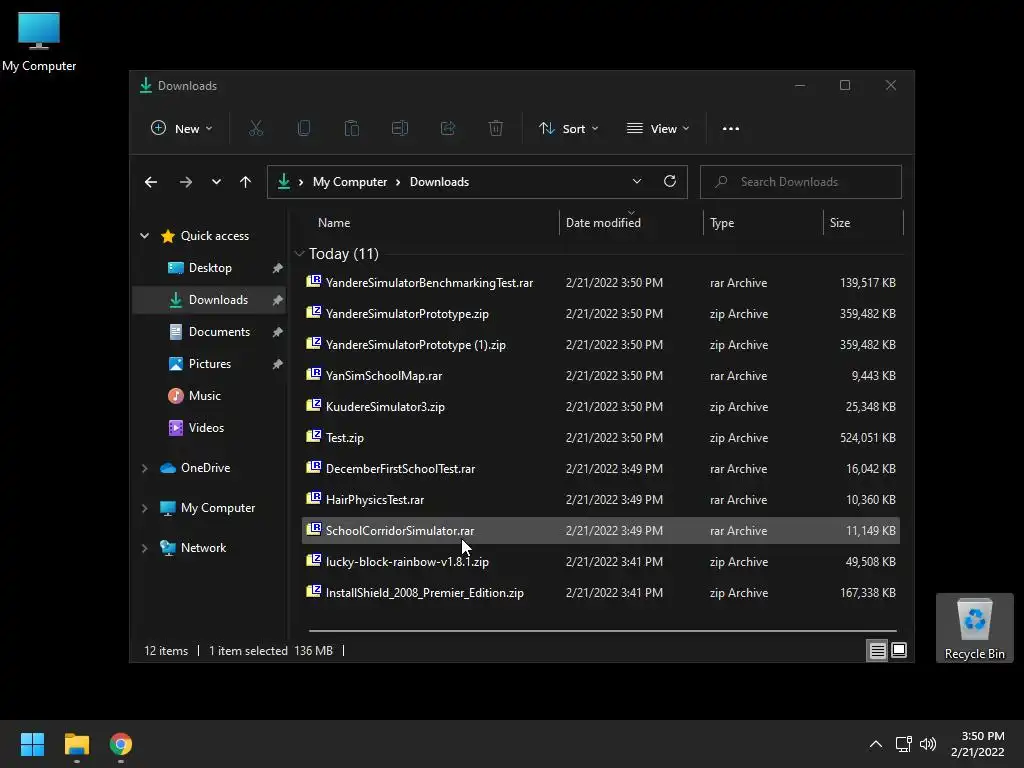Viewport: 1024px width, 768px height.
Task: Expand My Computer in navigation pane
Action: coord(144,508)
